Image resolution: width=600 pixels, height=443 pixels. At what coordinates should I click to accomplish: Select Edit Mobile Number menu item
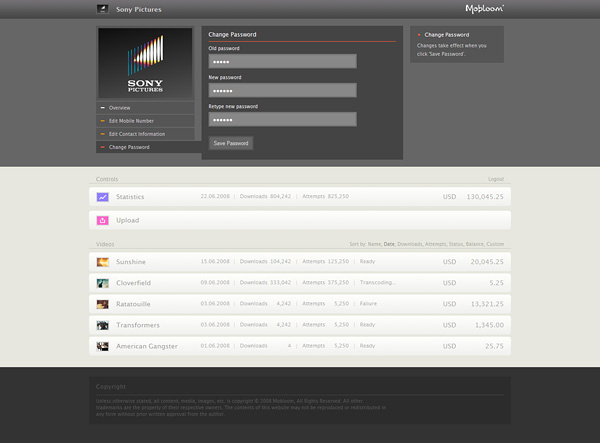coord(145,121)
